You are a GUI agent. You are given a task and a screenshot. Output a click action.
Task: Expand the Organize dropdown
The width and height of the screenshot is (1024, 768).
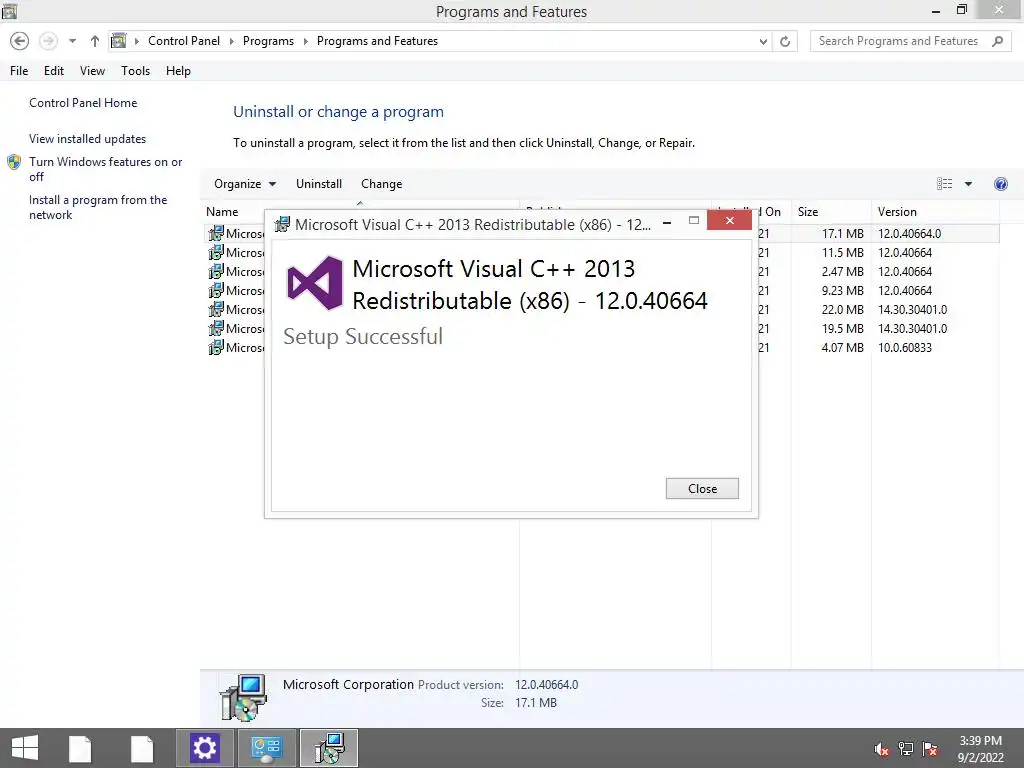click(245, 184)
